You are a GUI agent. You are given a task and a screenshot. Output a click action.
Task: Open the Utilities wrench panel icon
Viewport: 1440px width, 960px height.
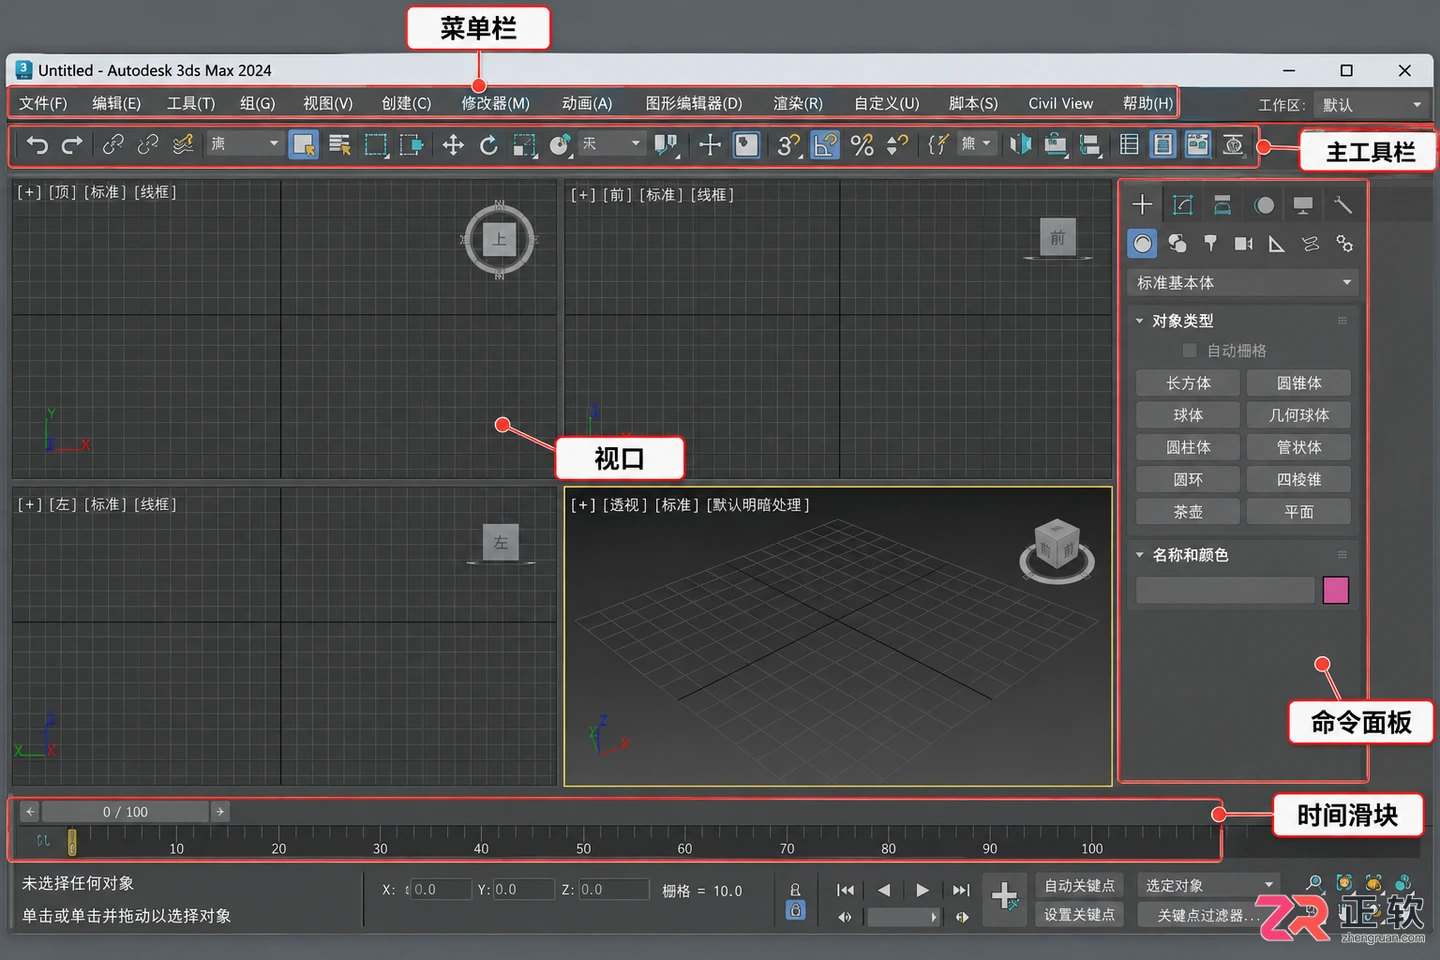(x=1343, y=205)
